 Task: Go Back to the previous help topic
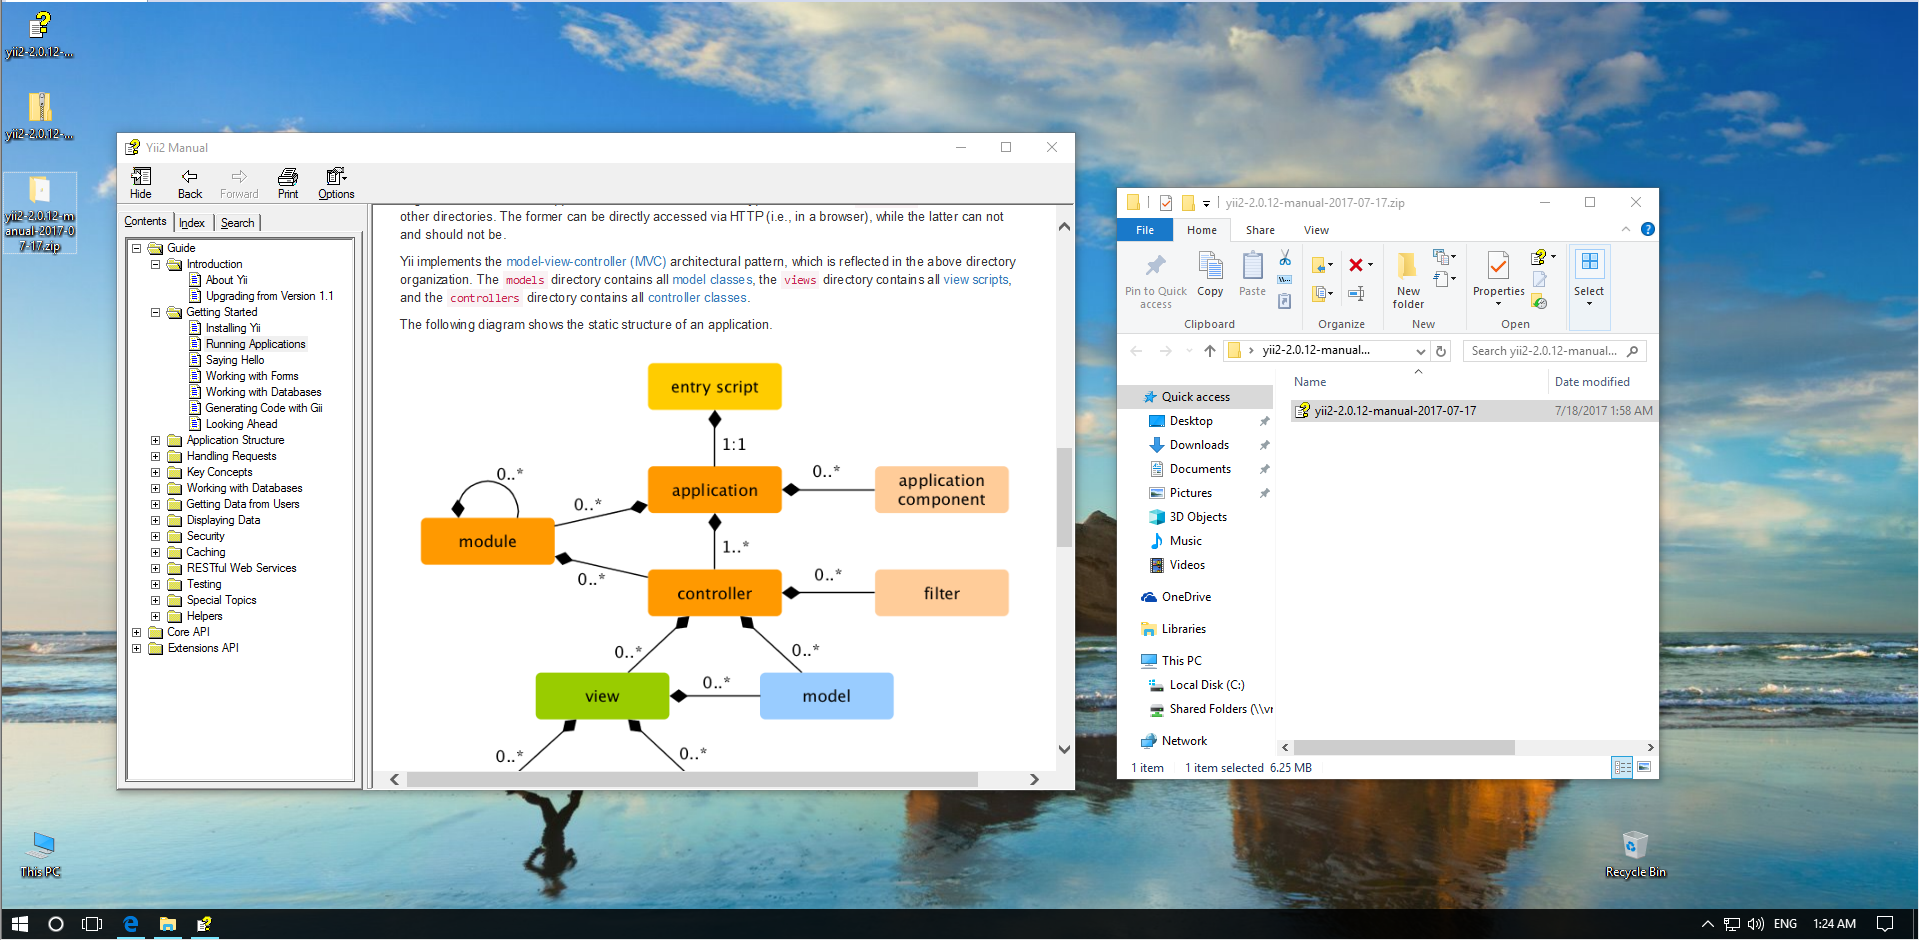[189, 182]
